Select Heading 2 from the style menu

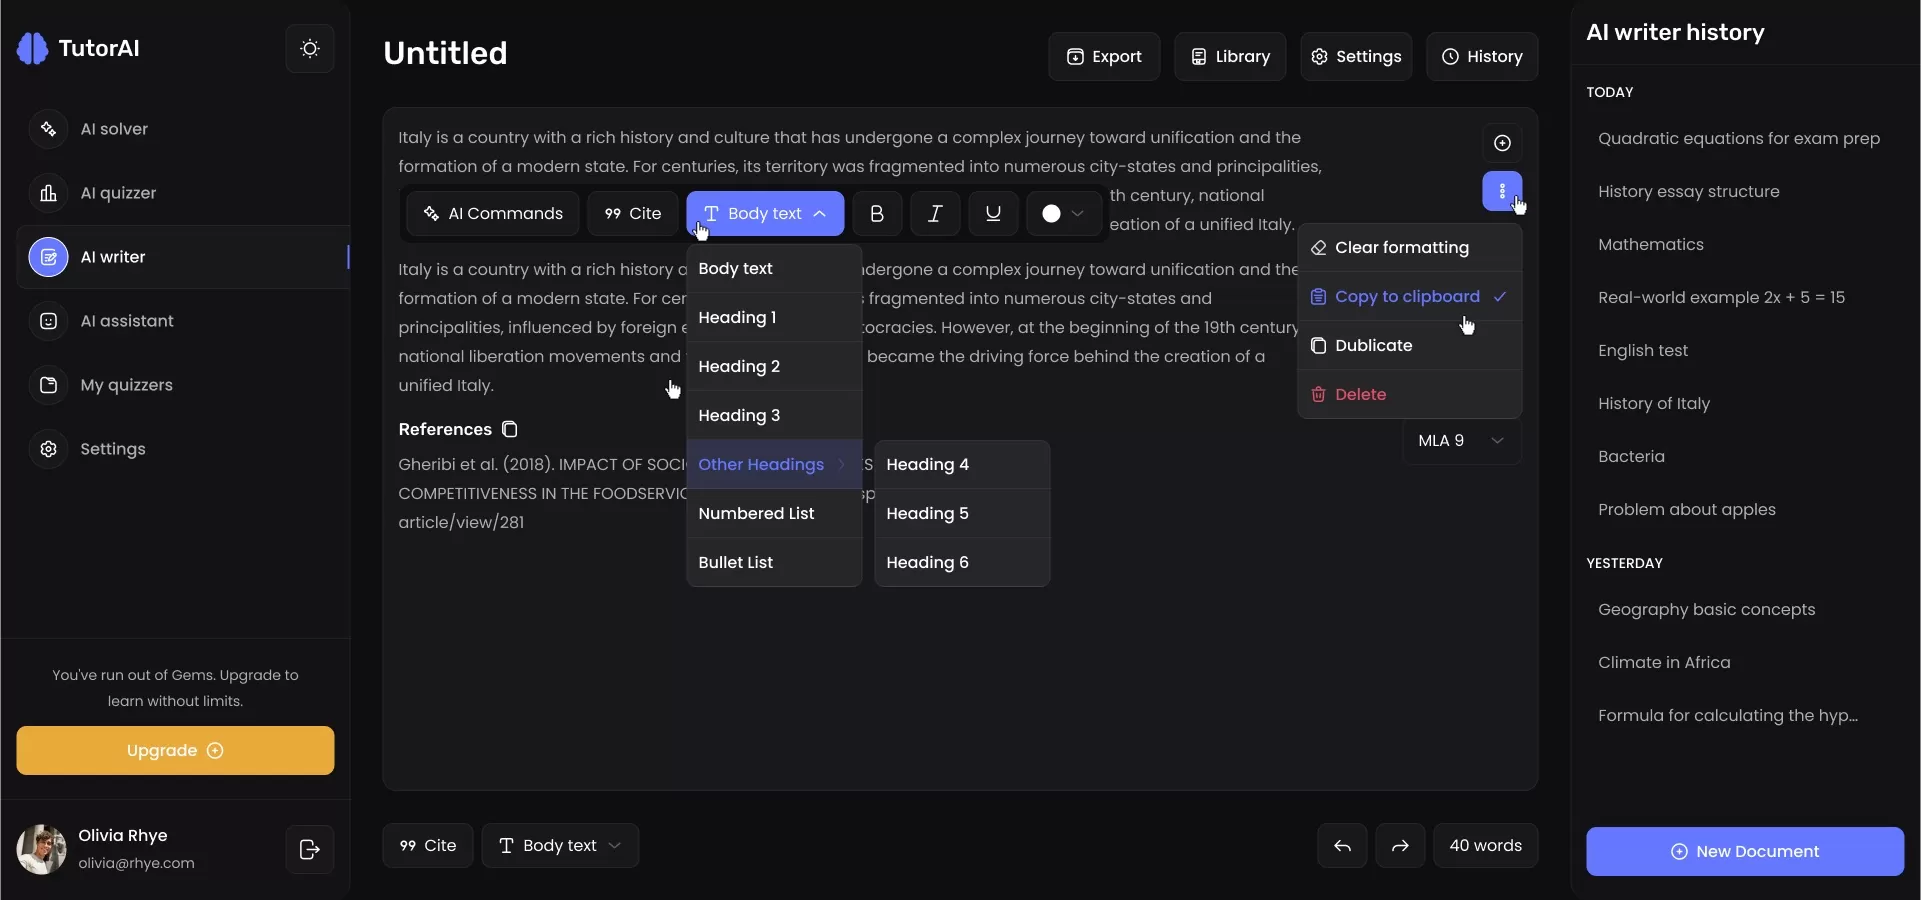click(739, 367)
